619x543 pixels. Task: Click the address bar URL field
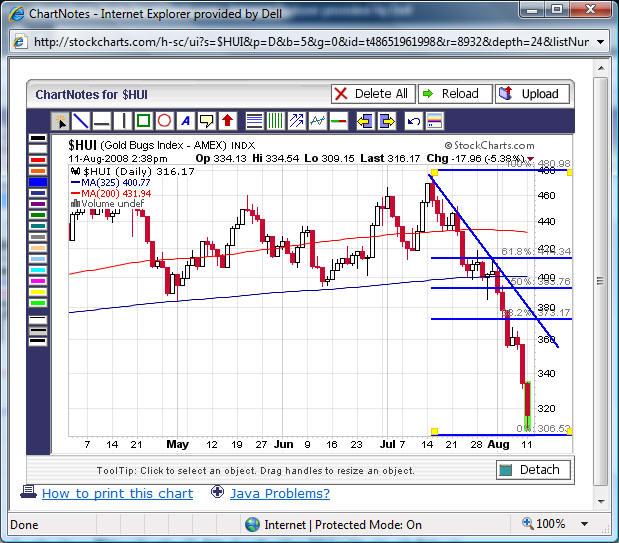[311, 42]
